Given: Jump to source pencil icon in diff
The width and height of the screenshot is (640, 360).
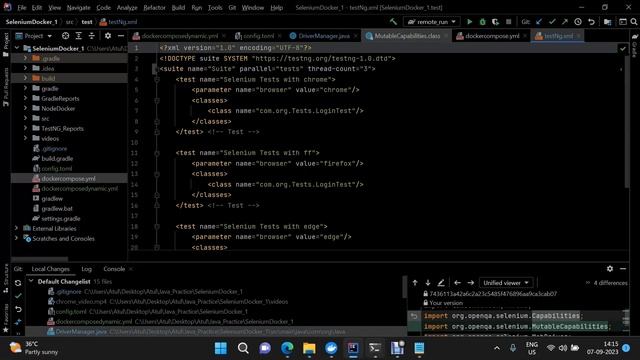Looking at the screenshot, I should pos(441,282).
